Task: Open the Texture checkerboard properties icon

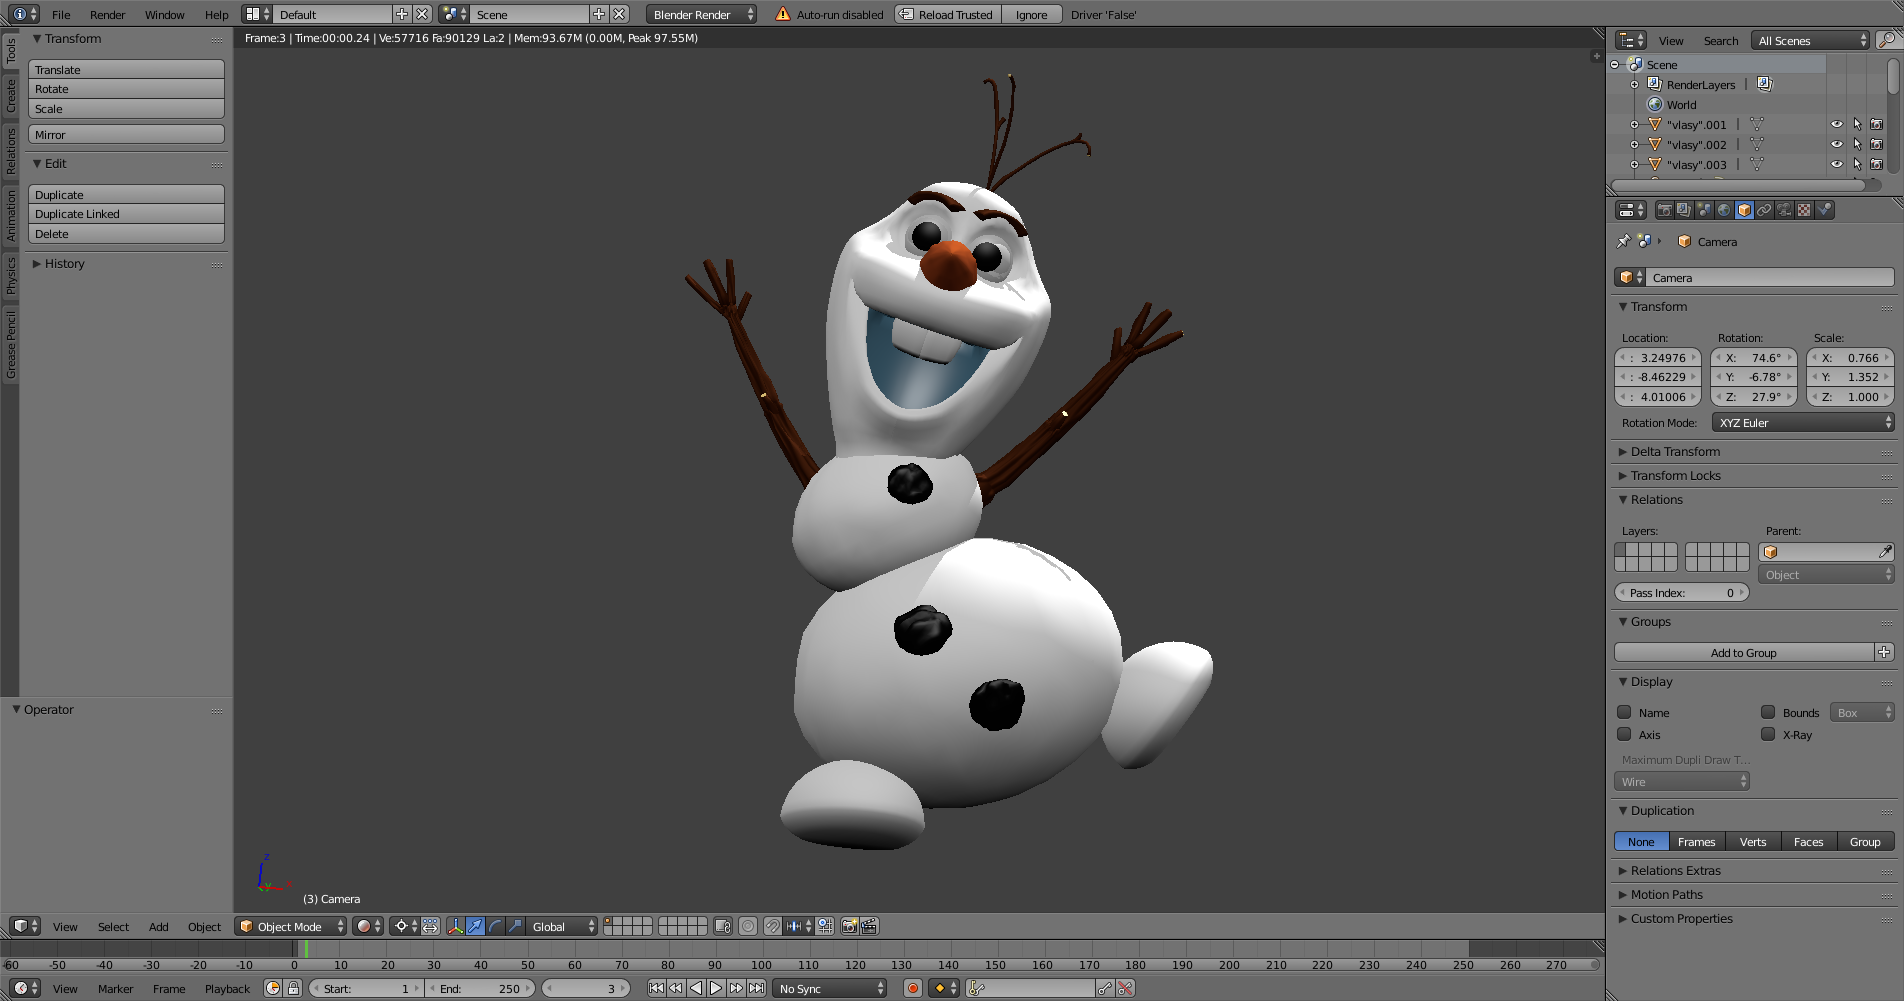Action: pyautogui.click(x=1804, y=210)
